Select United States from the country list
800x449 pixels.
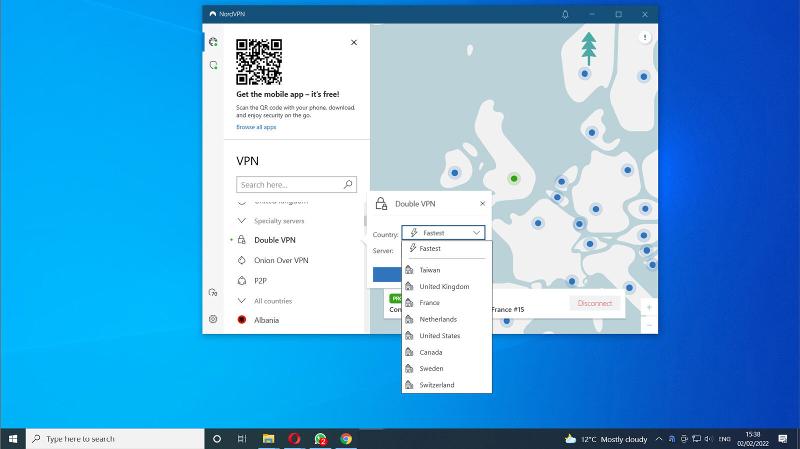click(446, 335)
